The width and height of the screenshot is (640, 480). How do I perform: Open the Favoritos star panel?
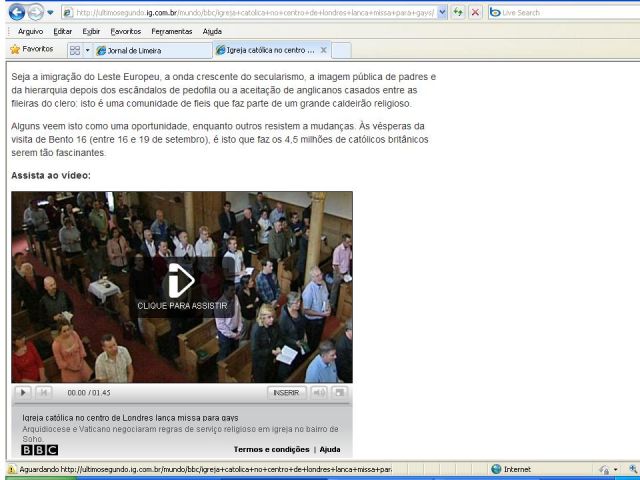(x=31, y=49)
